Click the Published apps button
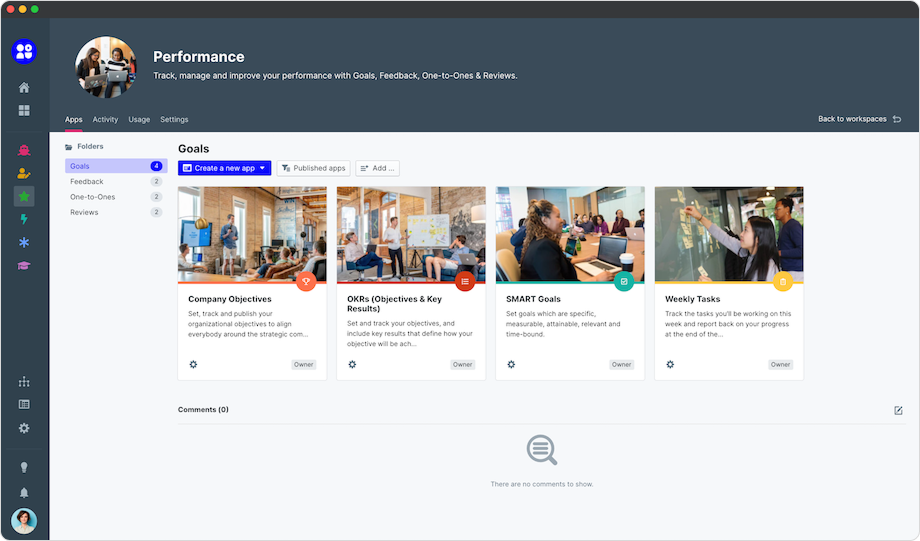Viewport: 920px width, 541px height. [x=313, y=168]
